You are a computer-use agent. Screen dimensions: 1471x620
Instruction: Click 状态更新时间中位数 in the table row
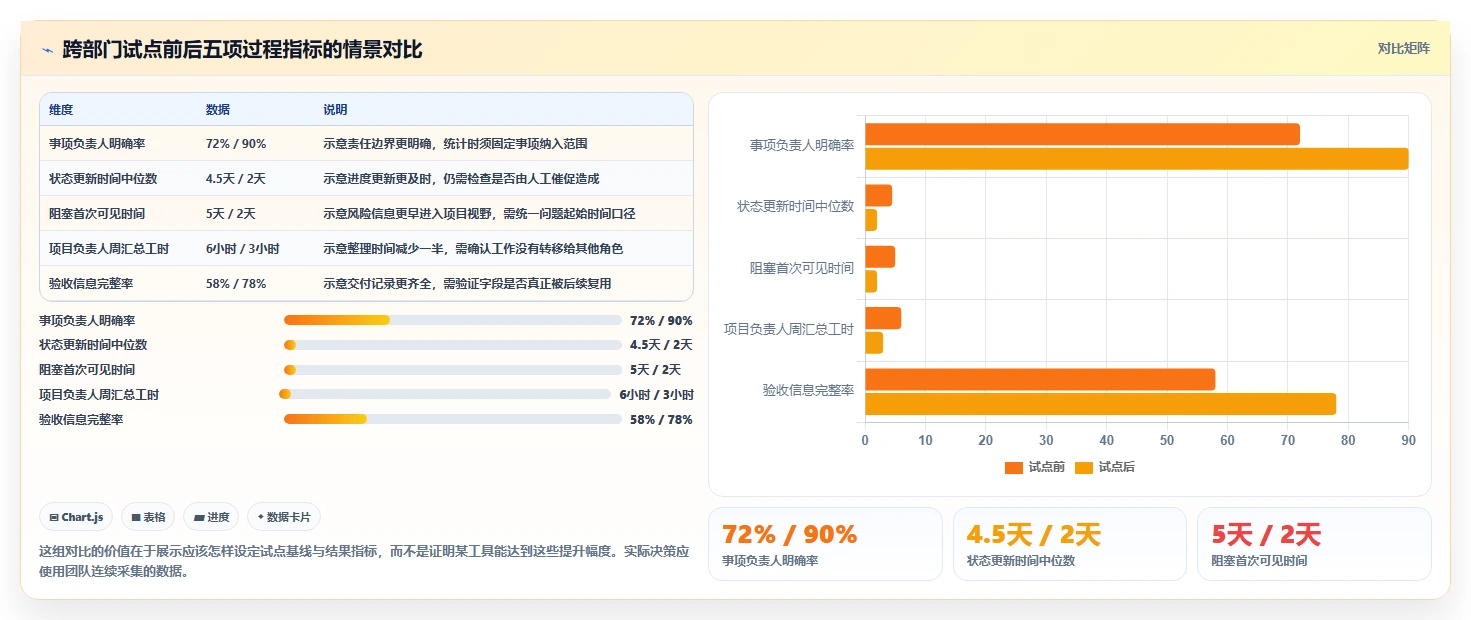pos(103,179)
